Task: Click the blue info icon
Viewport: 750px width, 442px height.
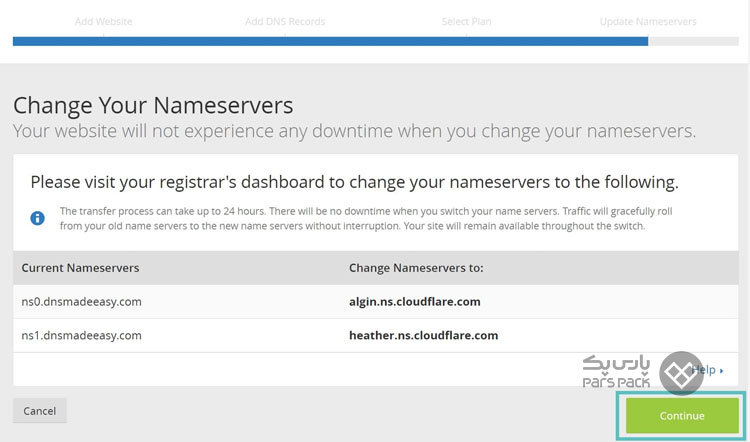Action: click(37, 218)
